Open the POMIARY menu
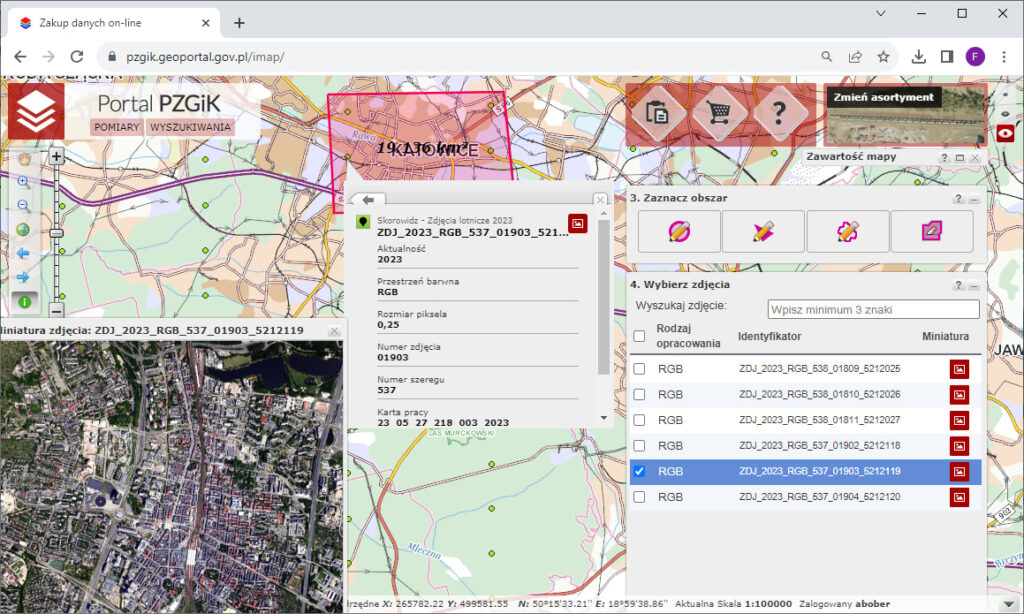Screen dimensions: 1024x614 point(116,127)
